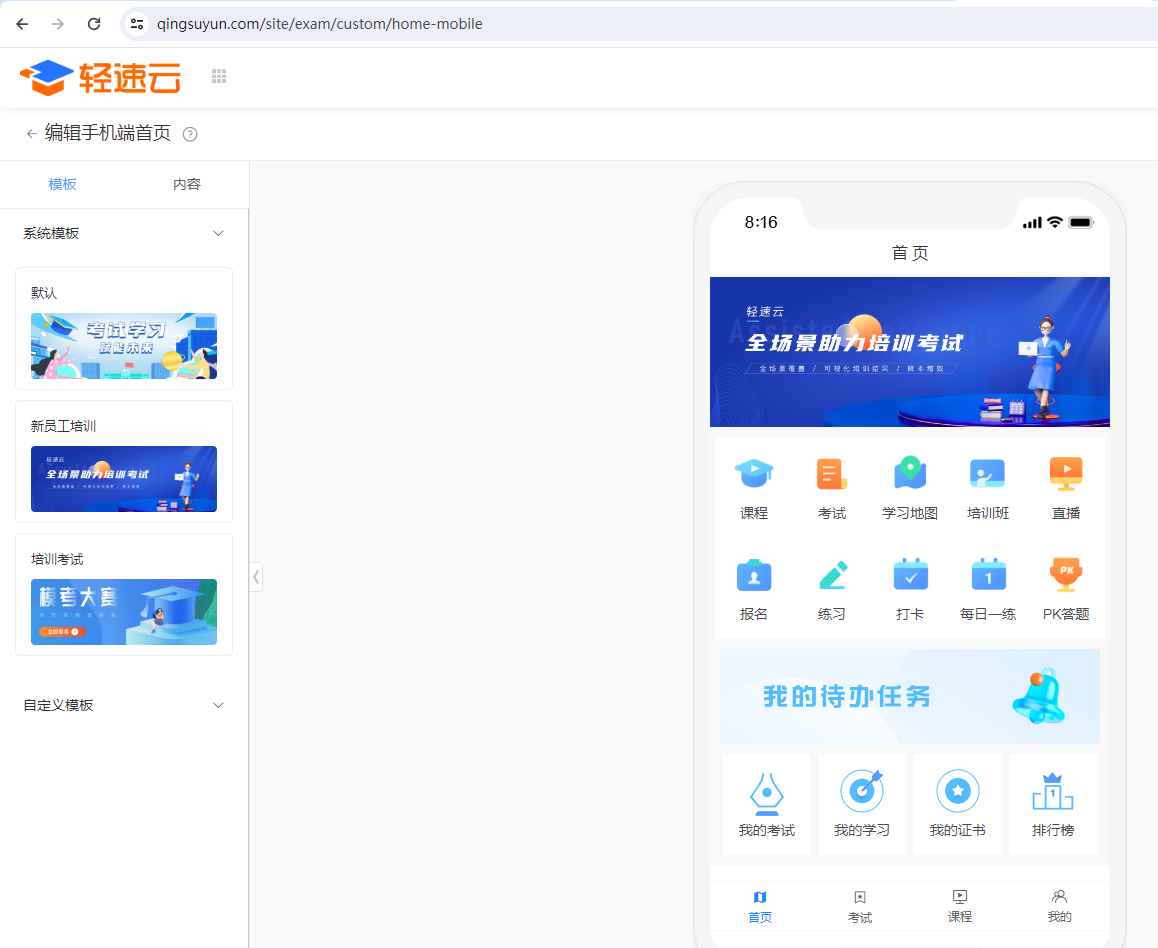This screenshot has width=1158, height=948.
Task: Expand the 自定义模板 section
Action: (219, 705)
